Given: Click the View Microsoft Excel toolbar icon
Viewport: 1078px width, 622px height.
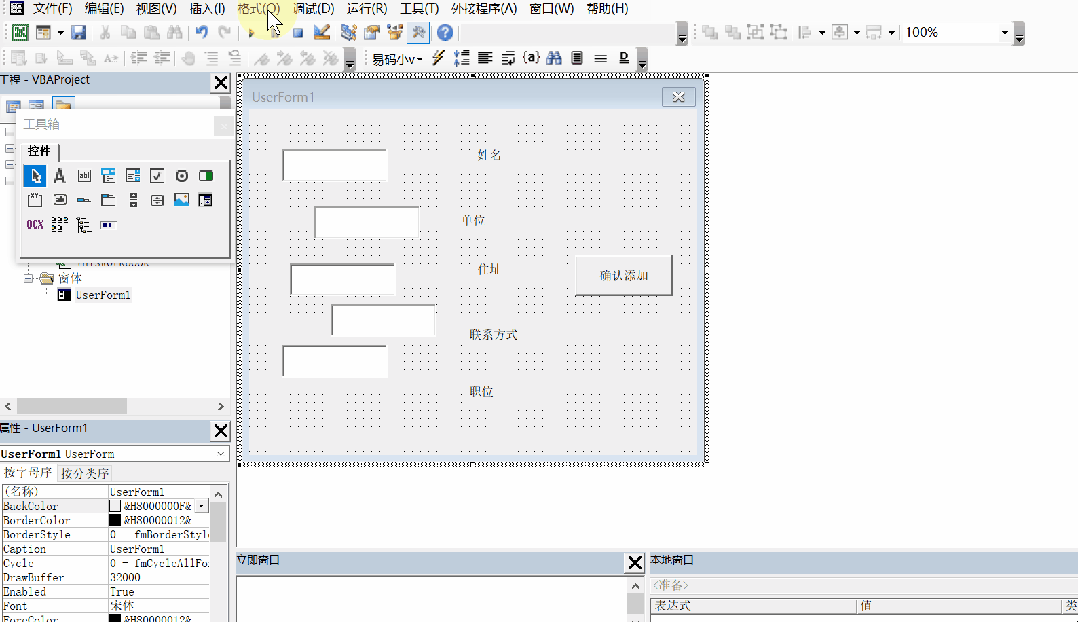Looking at the screenshot, I should (20, 32).
